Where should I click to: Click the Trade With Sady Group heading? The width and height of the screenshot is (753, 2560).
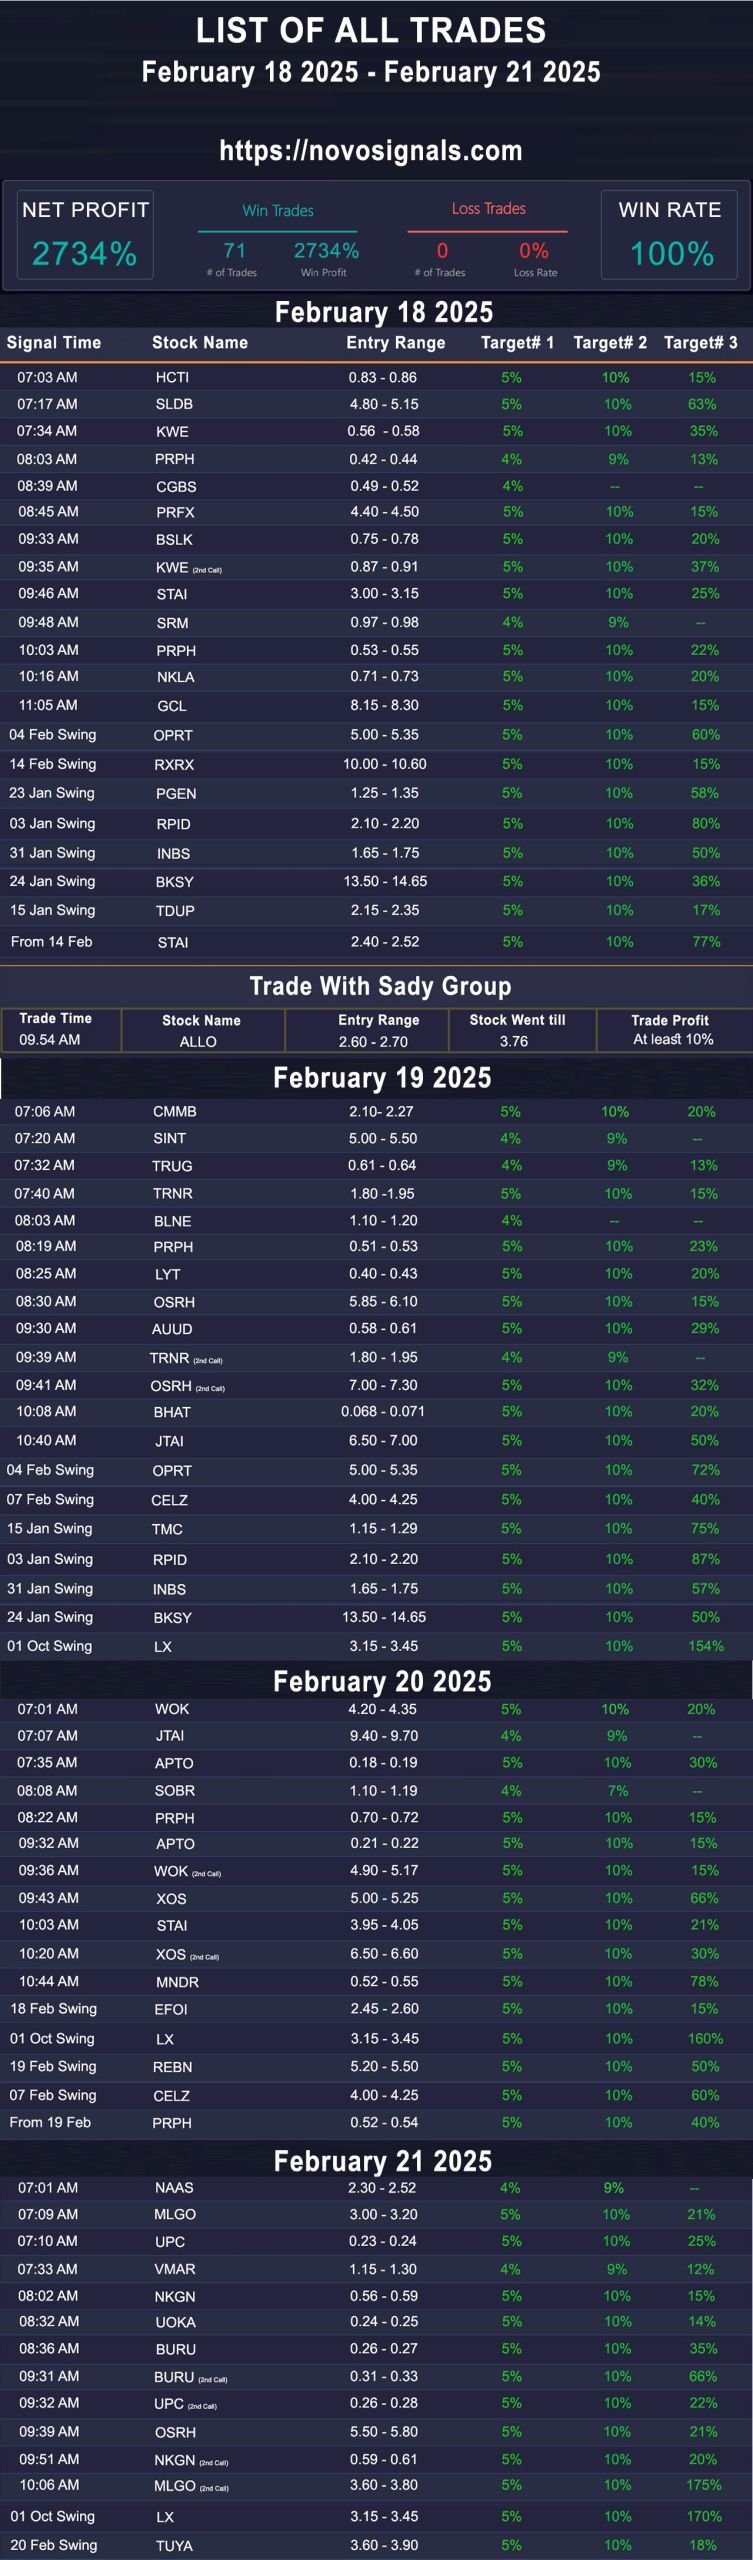coord(380,987)
